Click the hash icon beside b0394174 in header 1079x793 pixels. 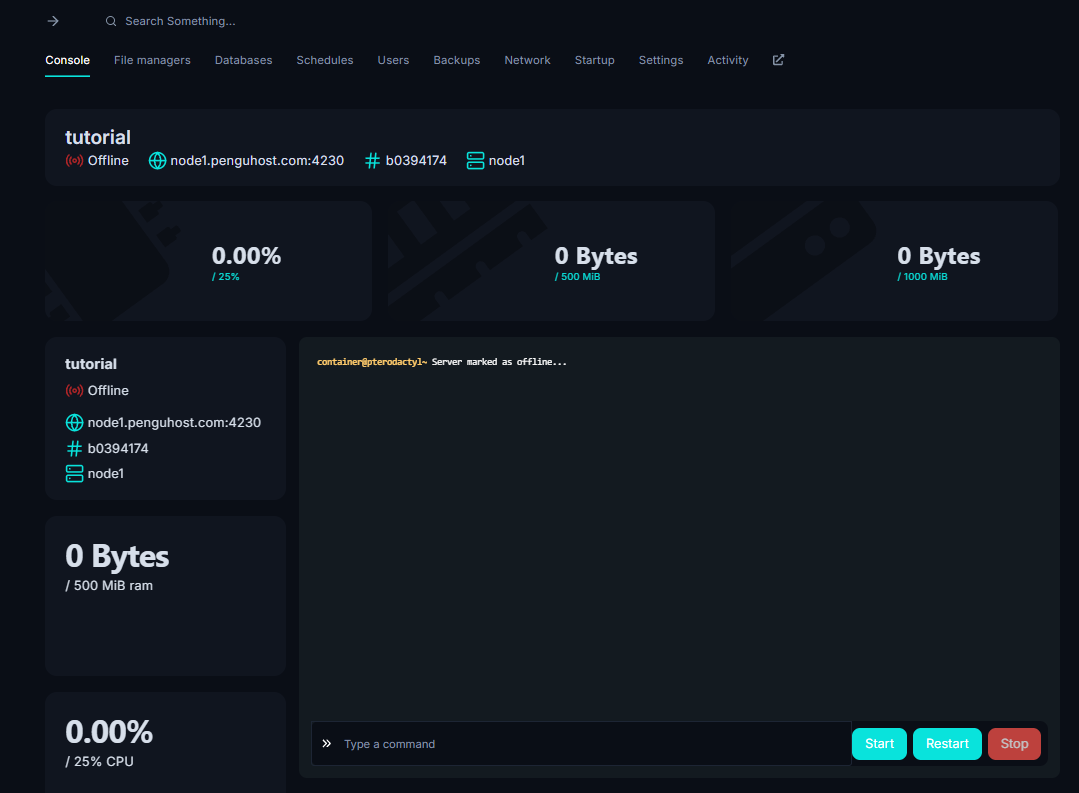372,160
